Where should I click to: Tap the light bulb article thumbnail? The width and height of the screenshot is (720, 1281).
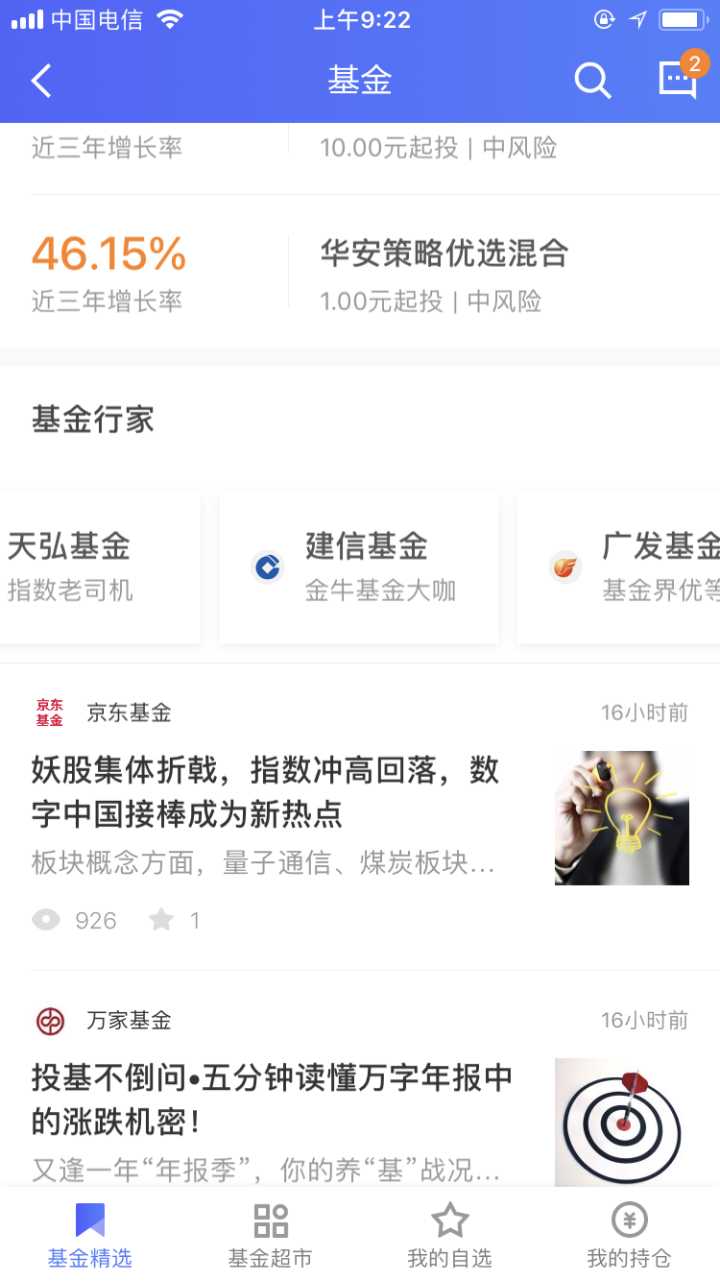622,818
